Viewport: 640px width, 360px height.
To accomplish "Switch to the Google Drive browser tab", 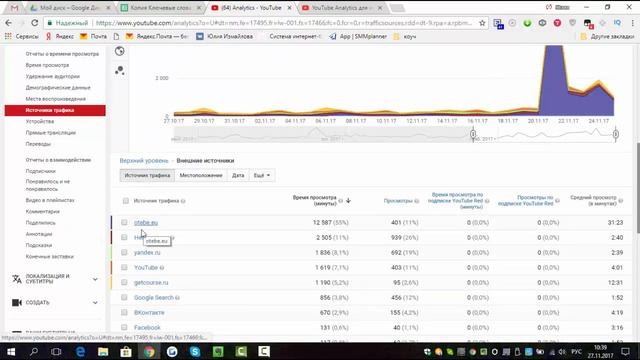I will (x=70, y=8).
